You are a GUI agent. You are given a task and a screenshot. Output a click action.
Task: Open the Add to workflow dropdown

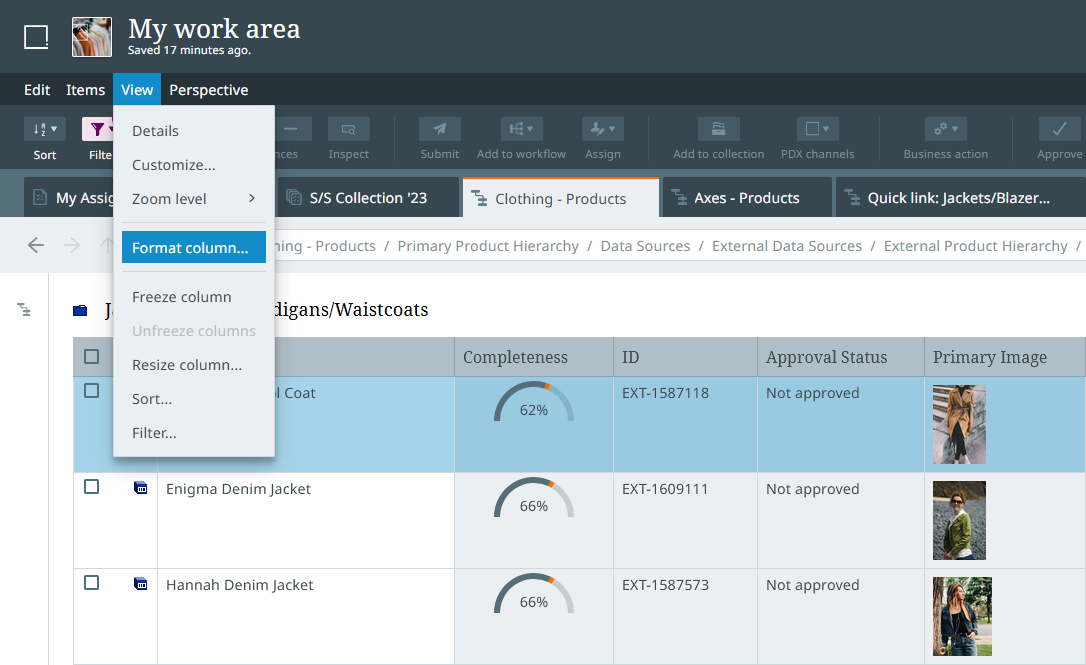[x=521, y=129]
